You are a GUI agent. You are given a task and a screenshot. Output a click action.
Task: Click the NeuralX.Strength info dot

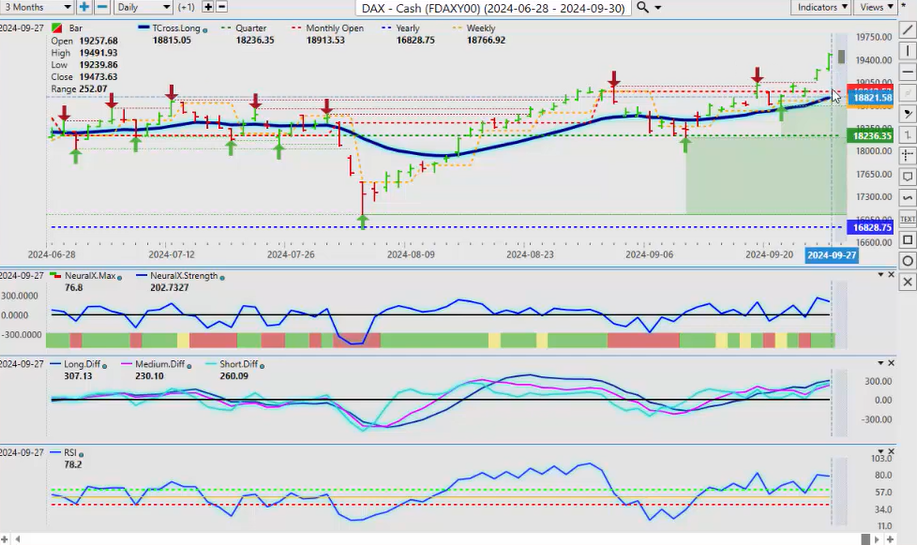coord(222,277)
